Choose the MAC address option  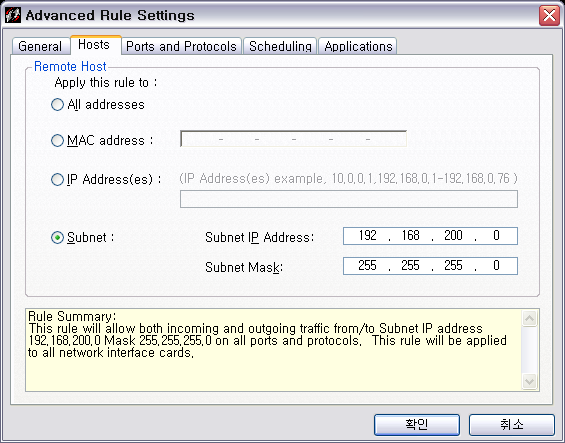[x=57, y=140]
